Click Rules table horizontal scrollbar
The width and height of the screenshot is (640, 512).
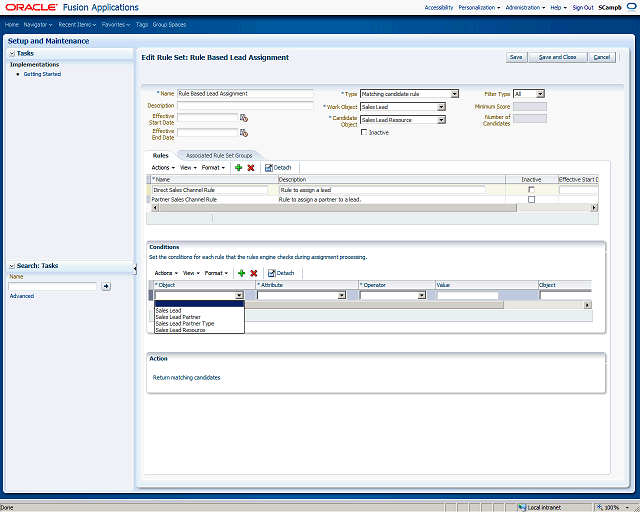[338, 207]
